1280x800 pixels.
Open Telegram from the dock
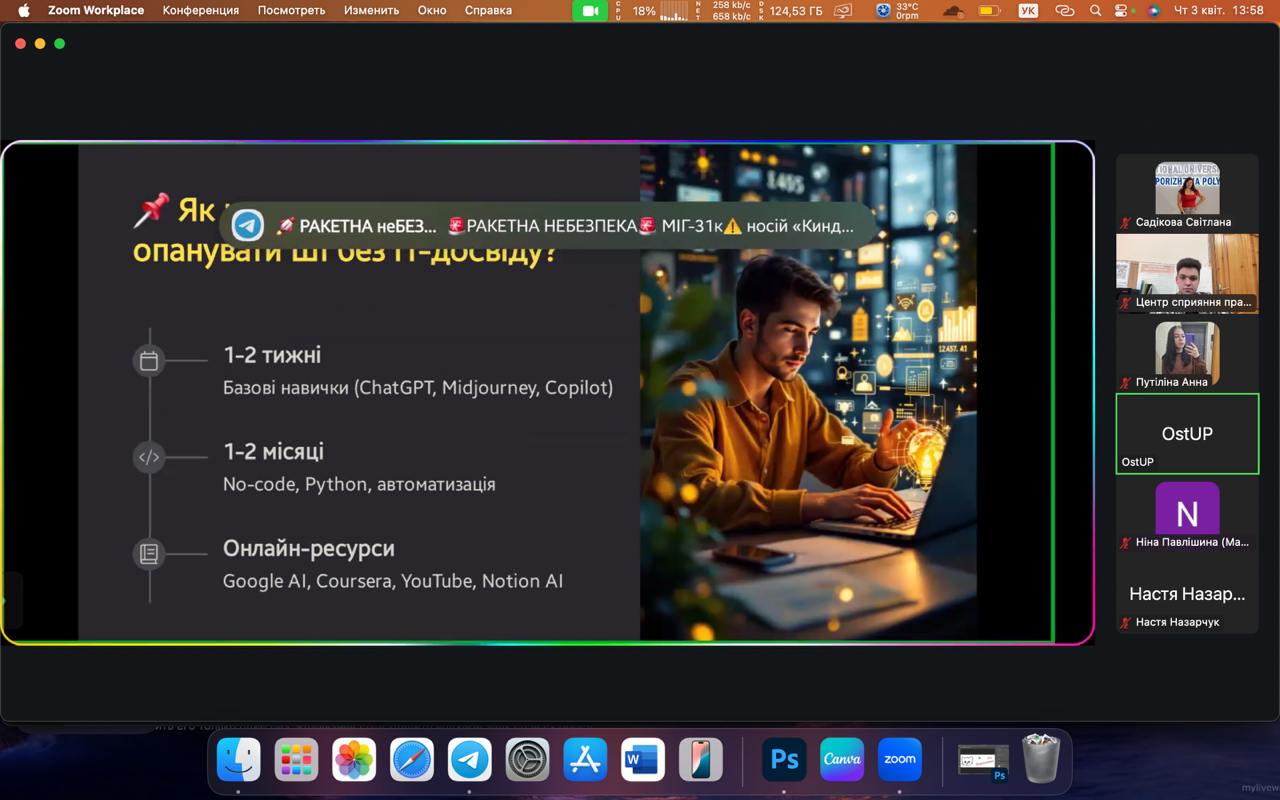click(x=469, y=760)
